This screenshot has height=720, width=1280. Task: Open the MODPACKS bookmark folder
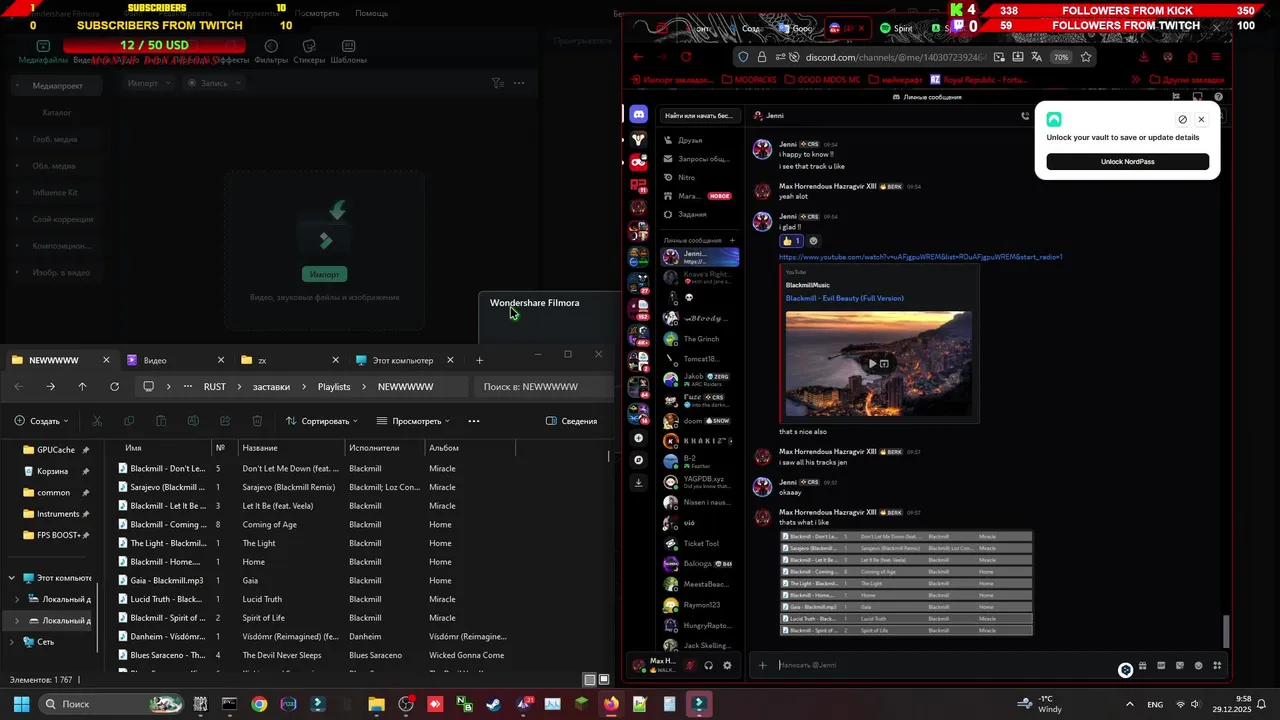748,79
